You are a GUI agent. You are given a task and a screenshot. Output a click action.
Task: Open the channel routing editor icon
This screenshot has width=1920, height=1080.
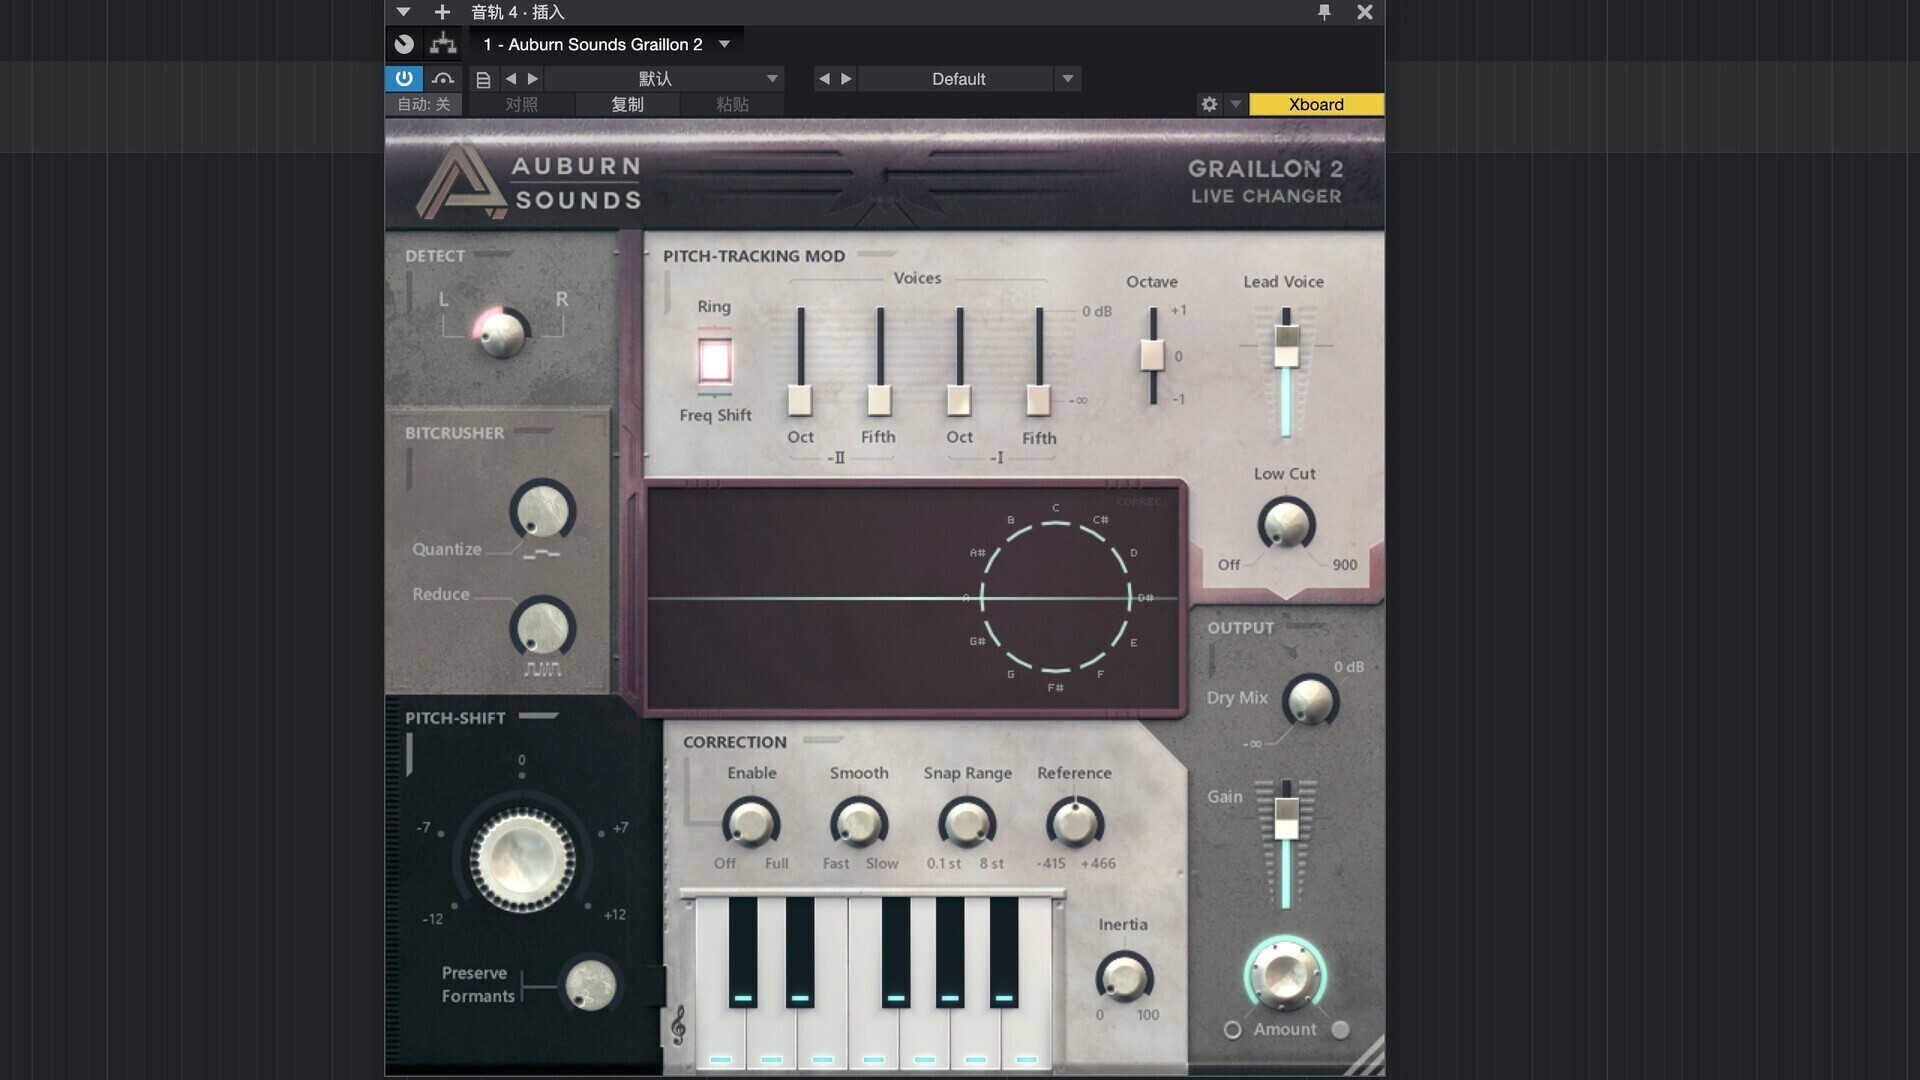[x=443, y=44]
